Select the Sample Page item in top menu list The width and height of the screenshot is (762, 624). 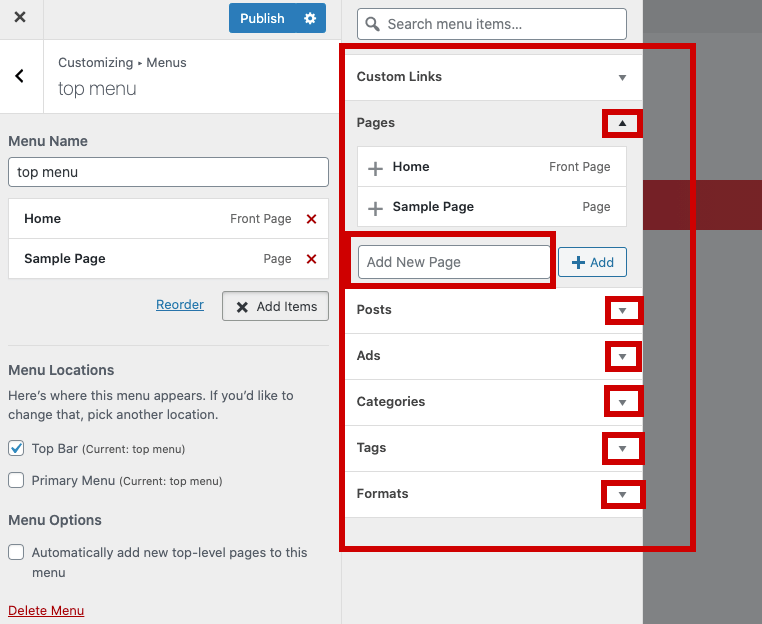click(169, 259)
